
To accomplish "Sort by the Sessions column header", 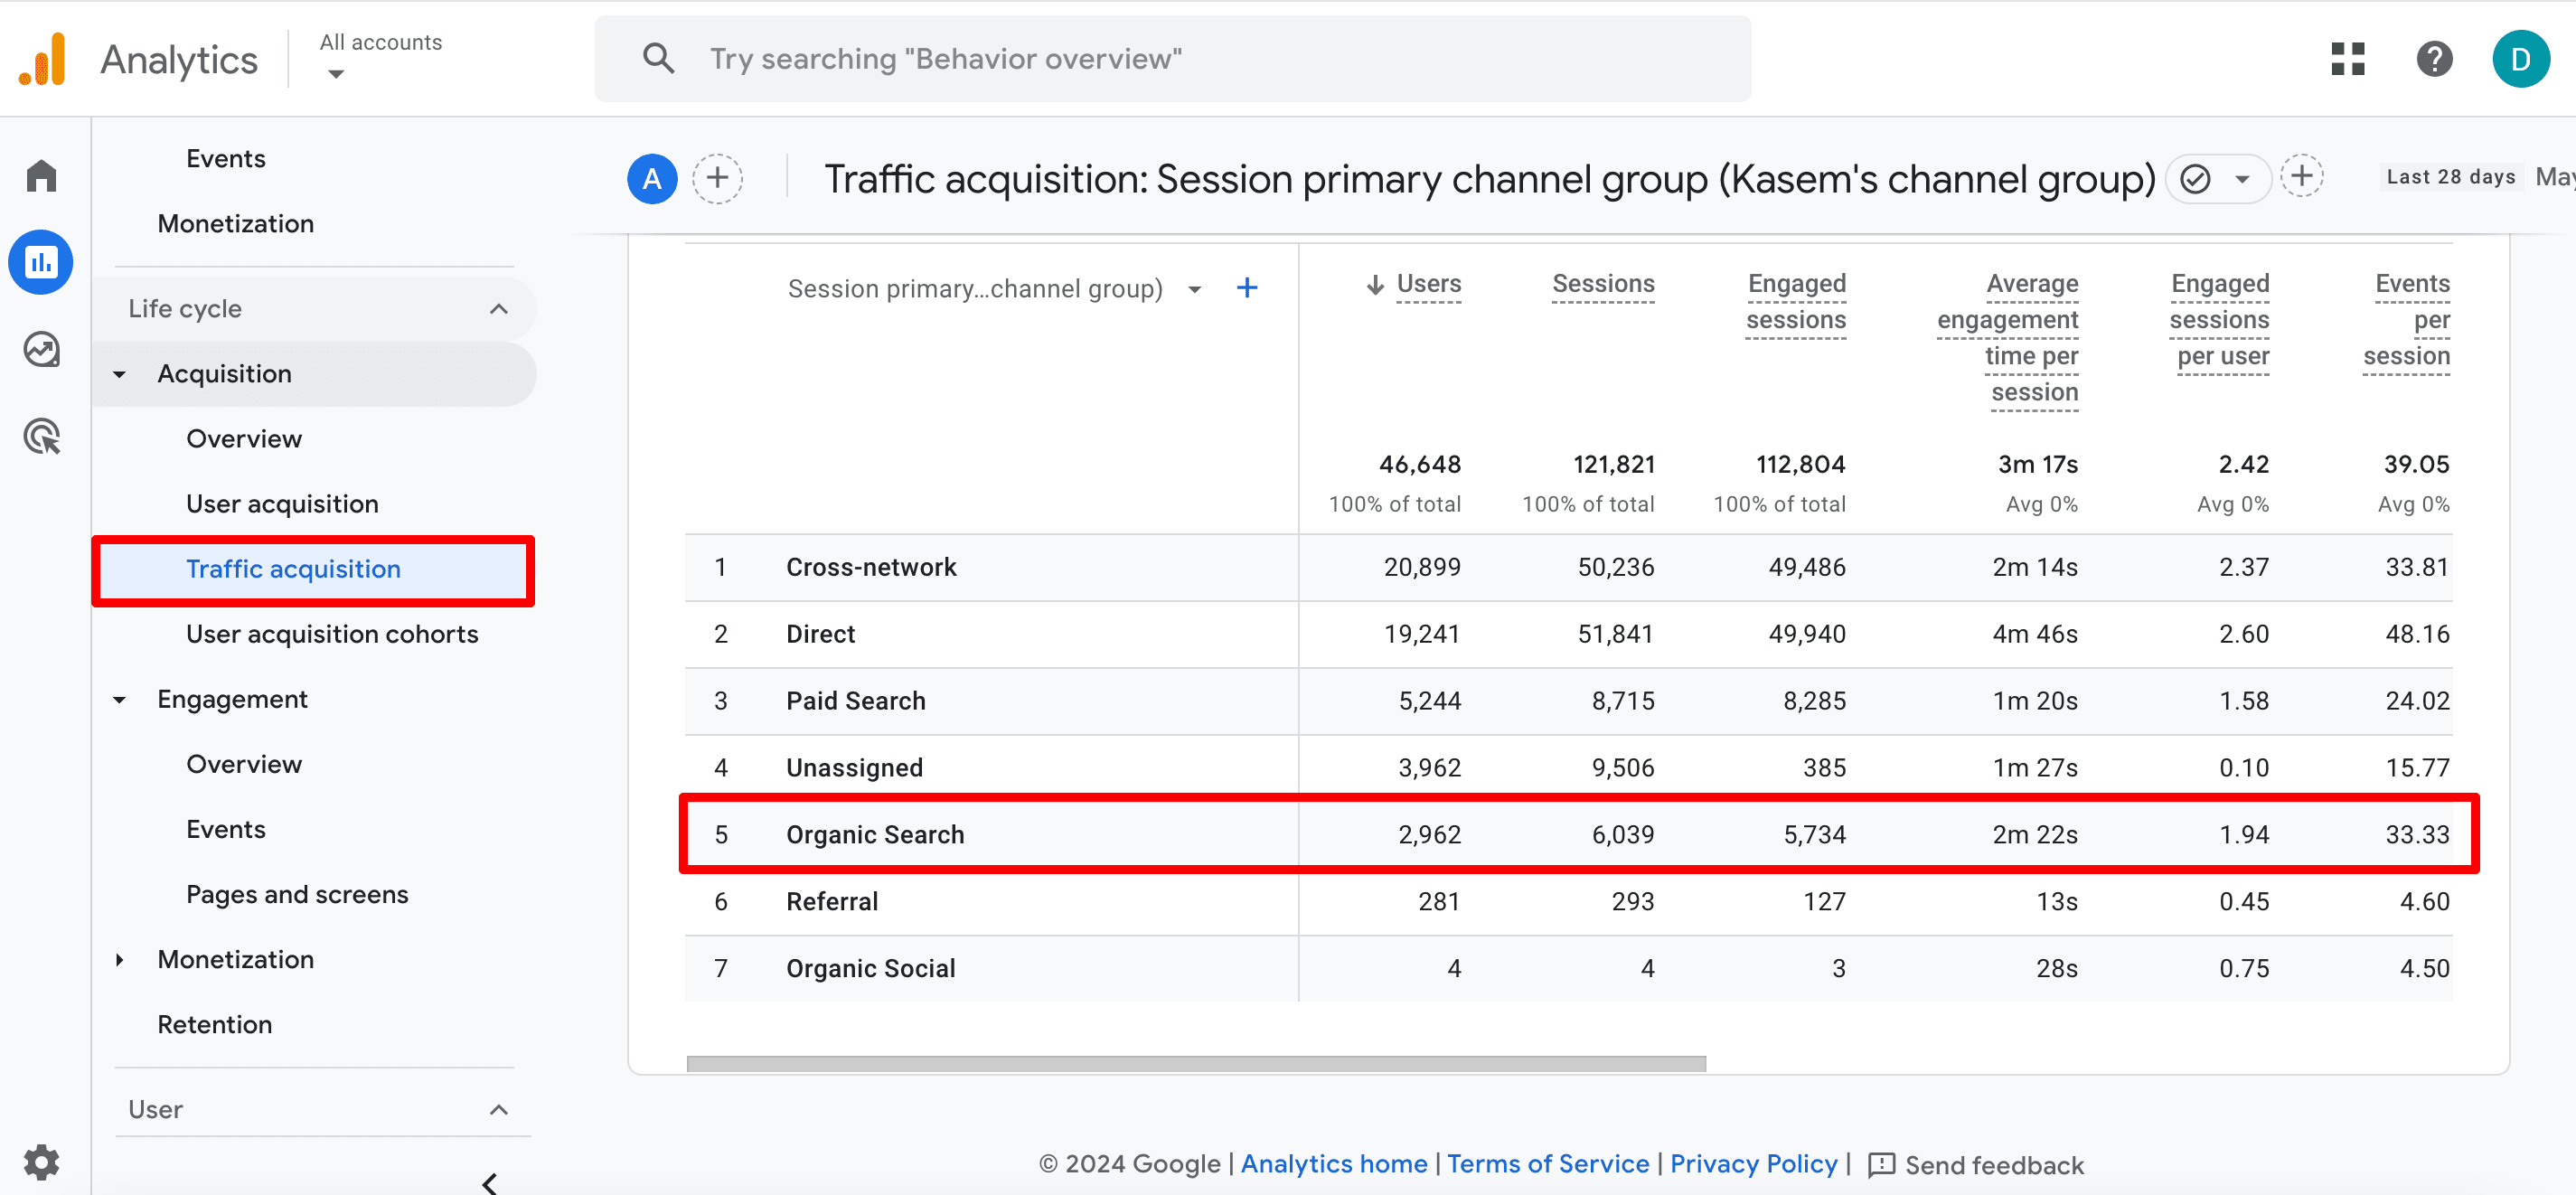I will 1603,285.
